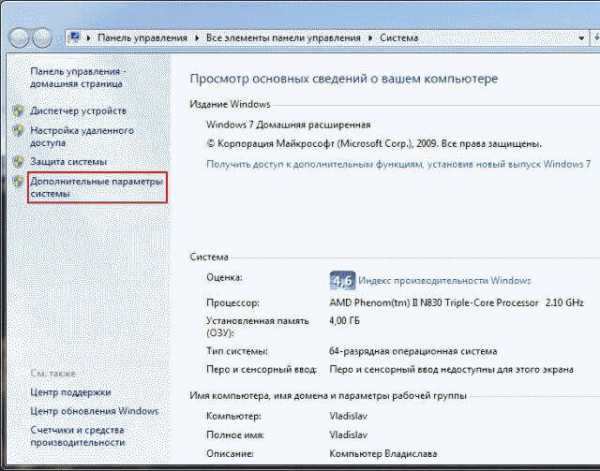The height and width of the screenshot is (471, 600).
Task: Open Панель управления - домашняя страница link
Action: coord(77,79)
